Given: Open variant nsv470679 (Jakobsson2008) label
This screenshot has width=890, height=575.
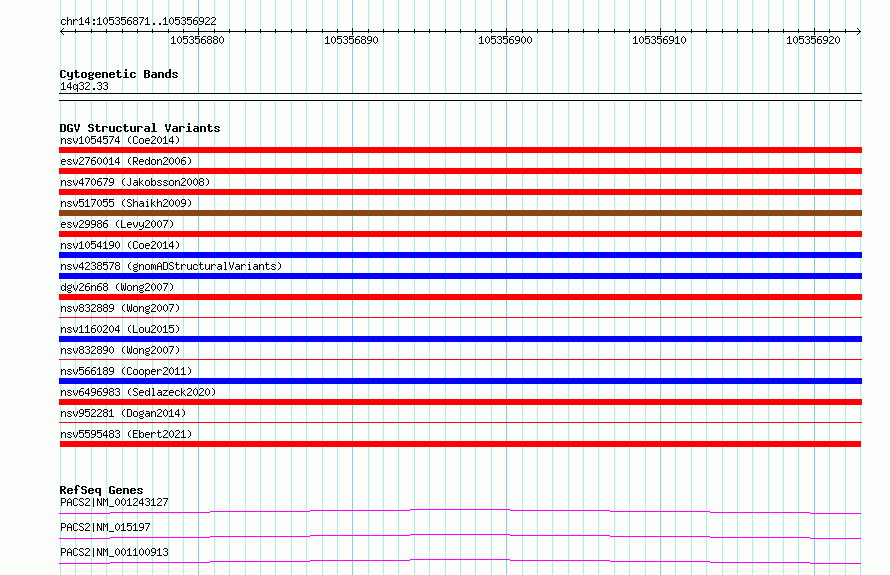Looking at the screenshot, I should pos(135,182).
